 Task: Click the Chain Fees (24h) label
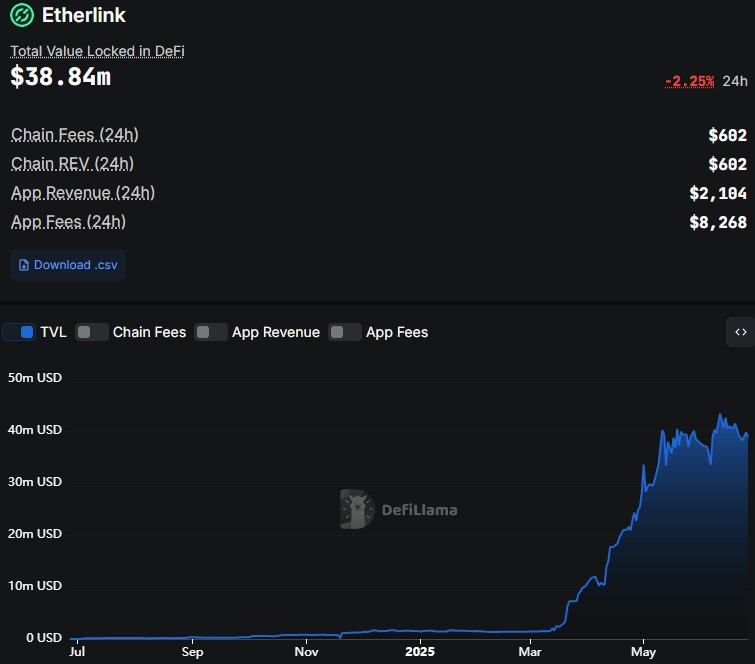tap(75, 135)
